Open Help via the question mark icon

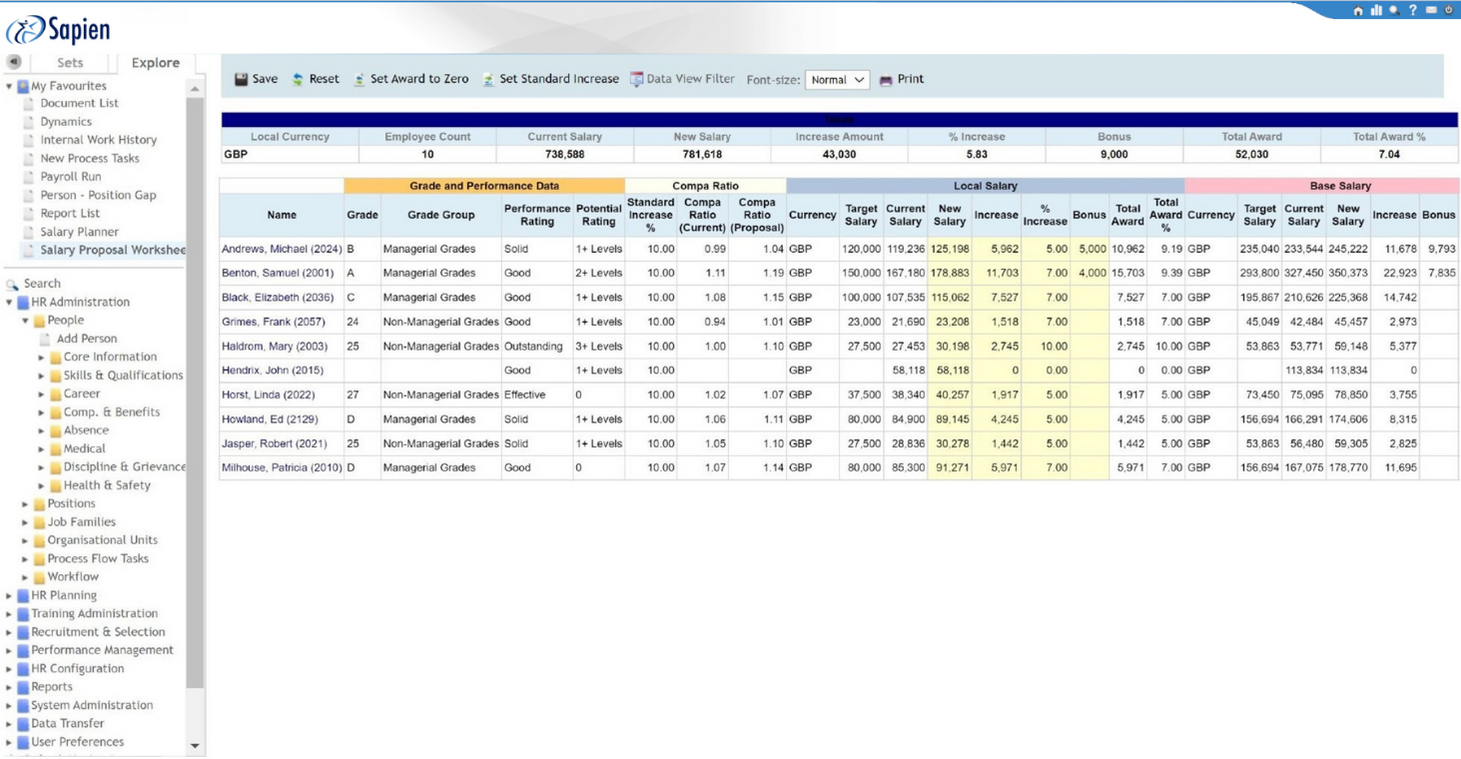pyautogui.click(x=1413, y=11)
